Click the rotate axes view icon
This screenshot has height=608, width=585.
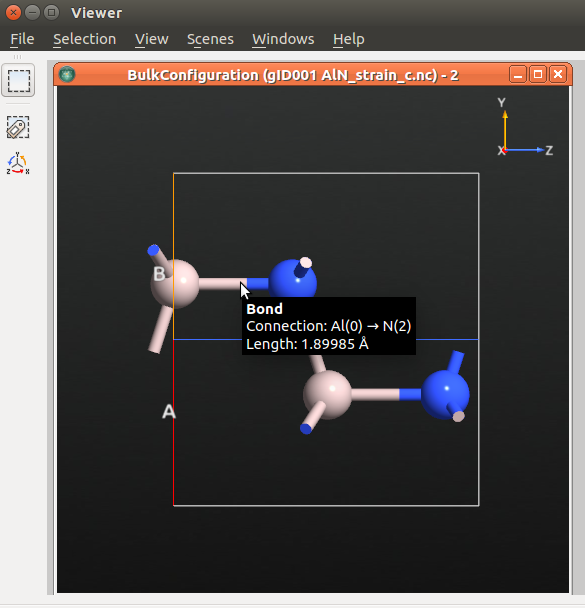click(x=18, y=163)
